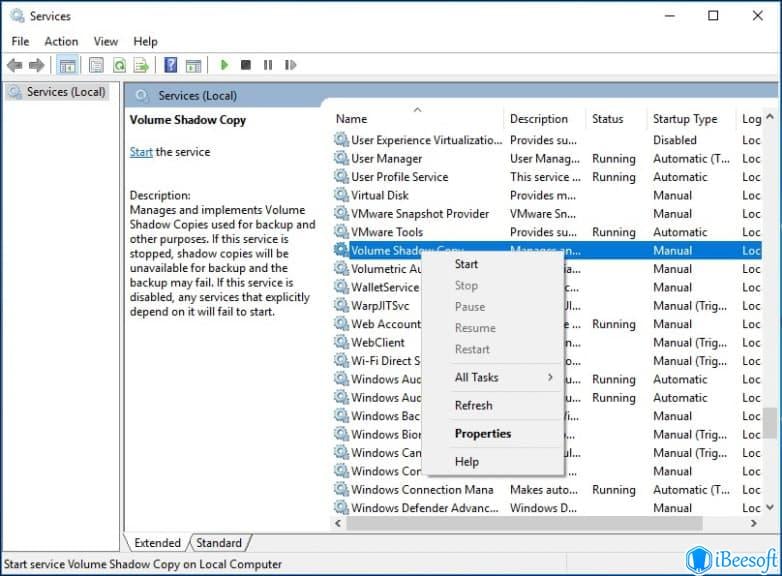Click gear icon beside Windows Defender Advanced

pos(341,508)
